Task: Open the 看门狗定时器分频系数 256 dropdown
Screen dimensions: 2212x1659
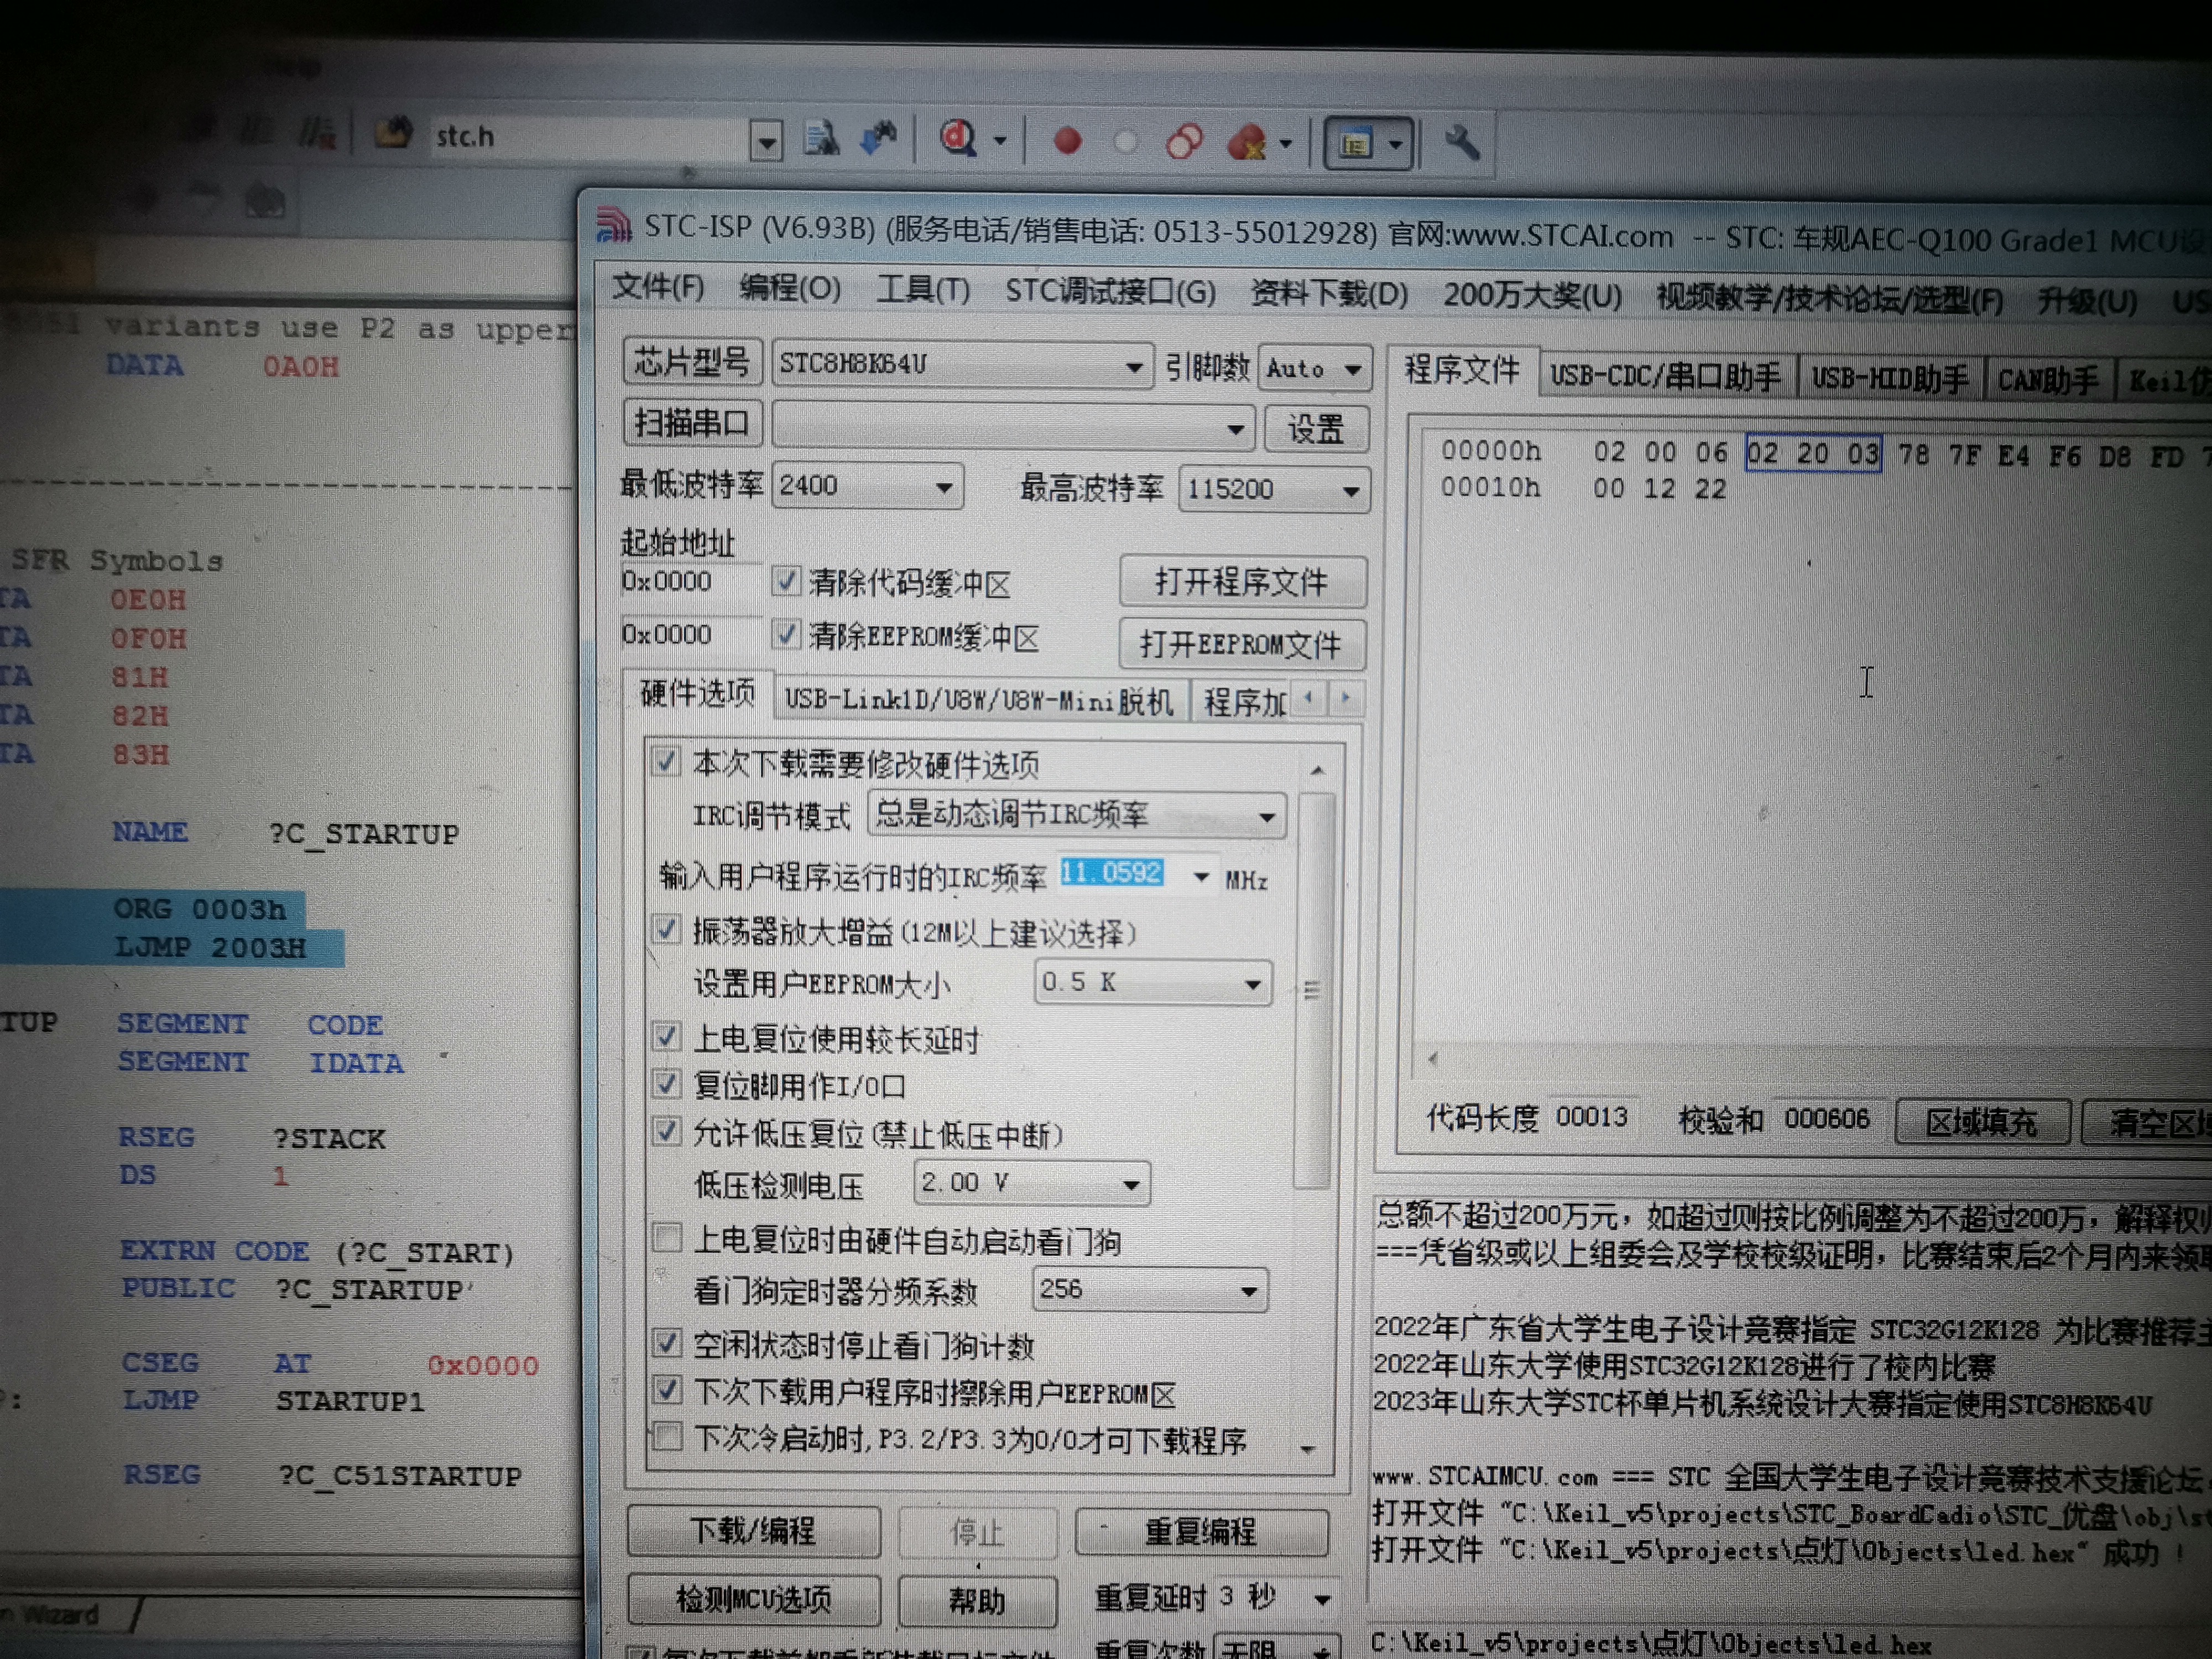Action: 1248,1291
